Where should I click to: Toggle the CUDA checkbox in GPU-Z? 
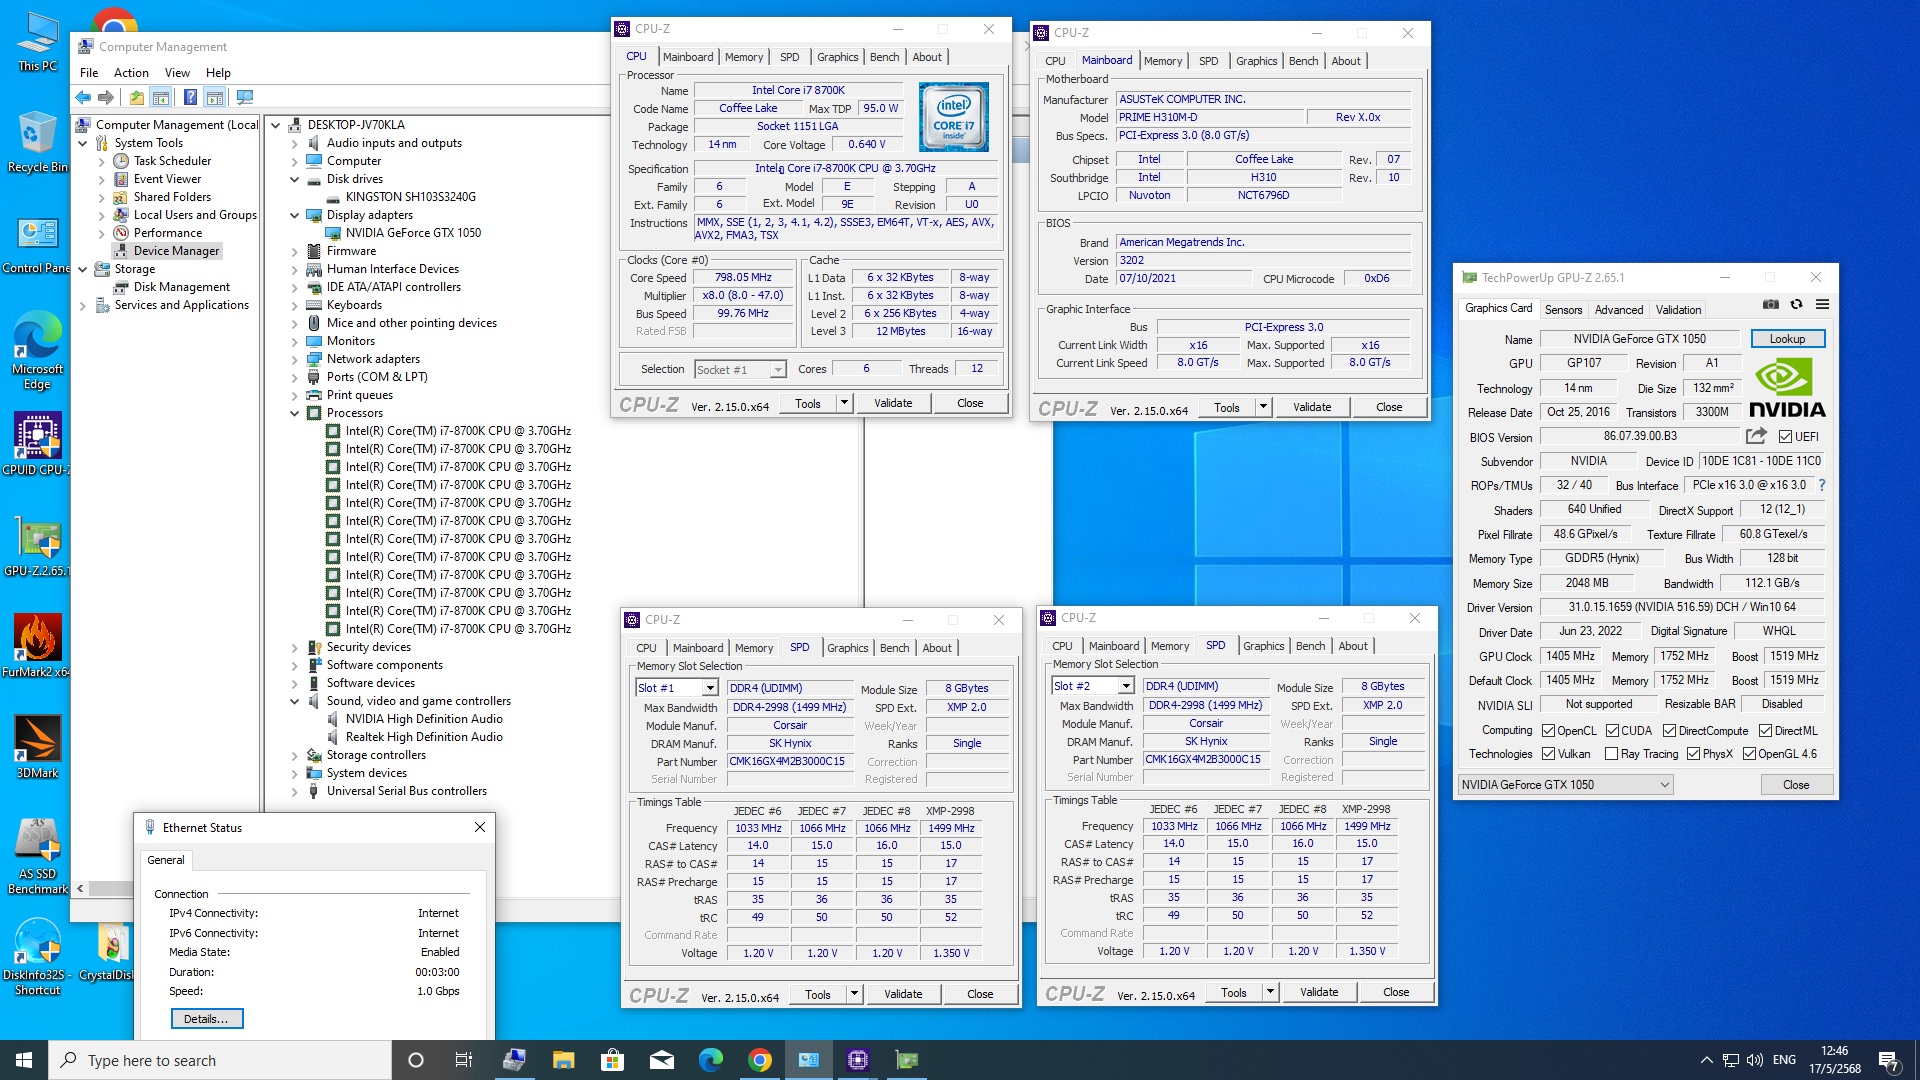tap(1612, 731)
